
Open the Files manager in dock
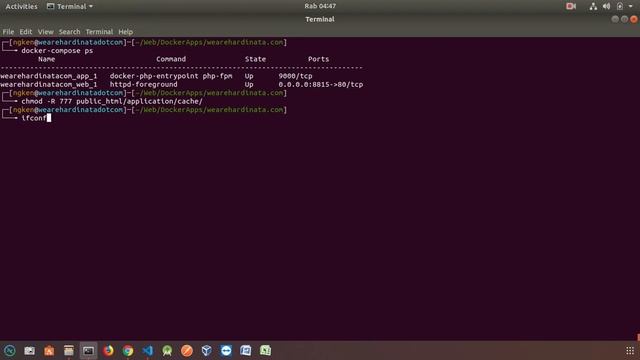pos(69,351)
